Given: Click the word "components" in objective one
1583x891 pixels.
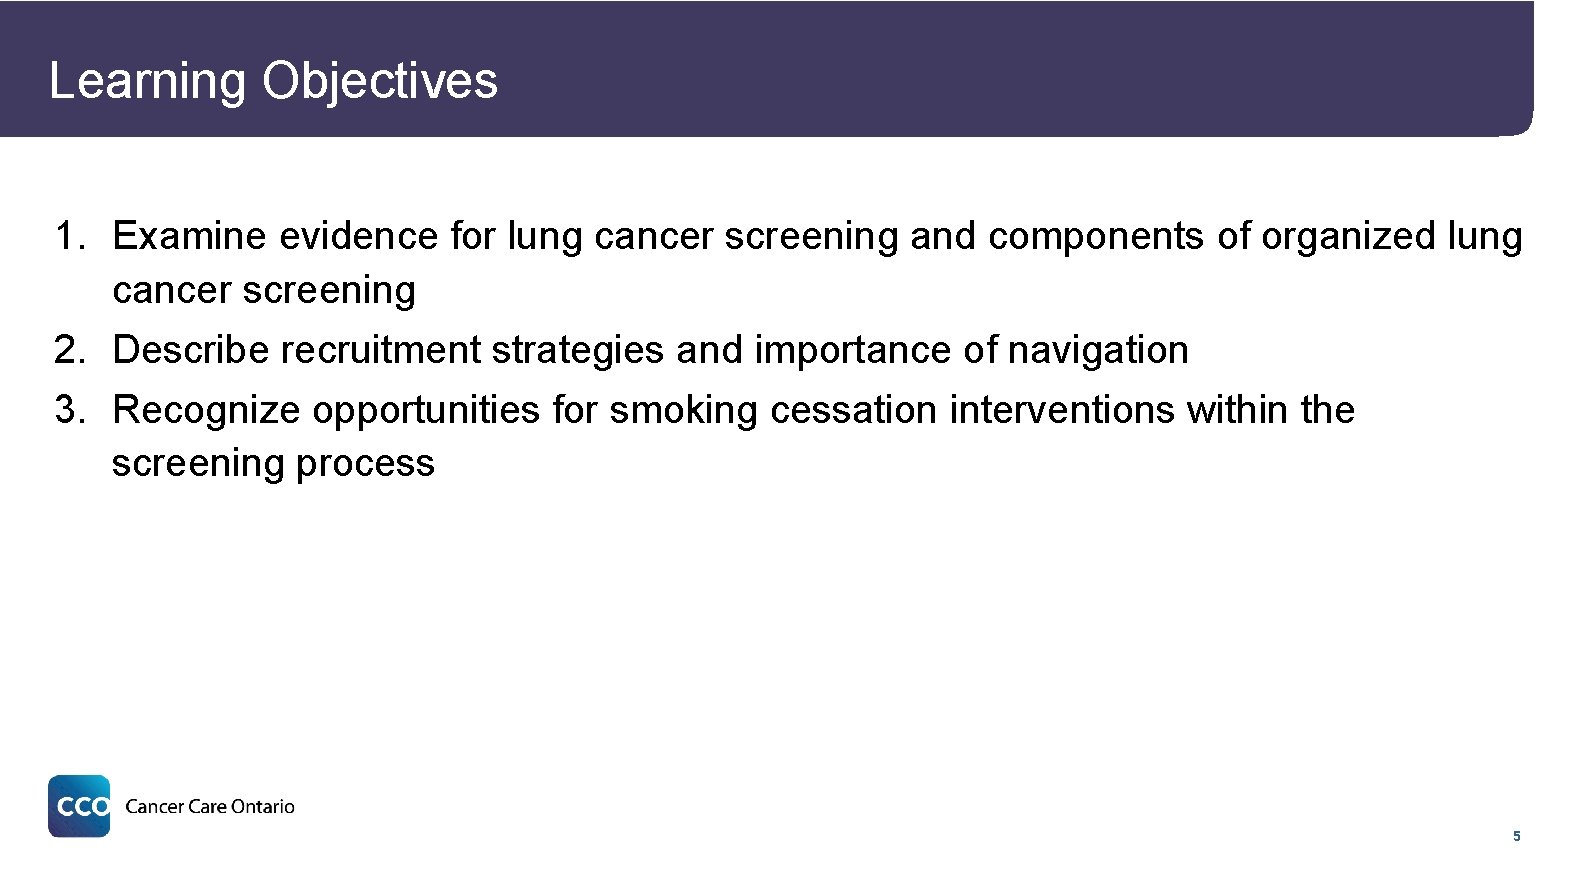Looking at the screenshot, I should coord(1096,237).
